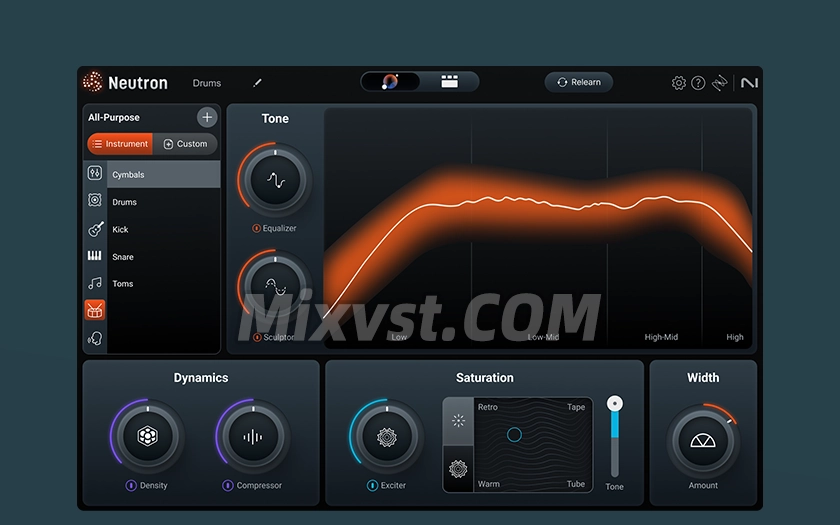840x525 pixels.
Task: Click the Width Amount knob
Action: (x=703, y=441)
